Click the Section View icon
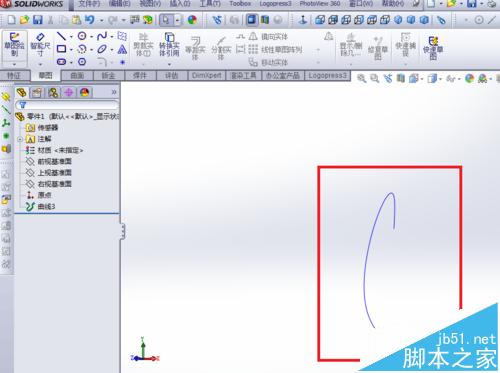The image size is (500, 373). [x=401, y=79]
